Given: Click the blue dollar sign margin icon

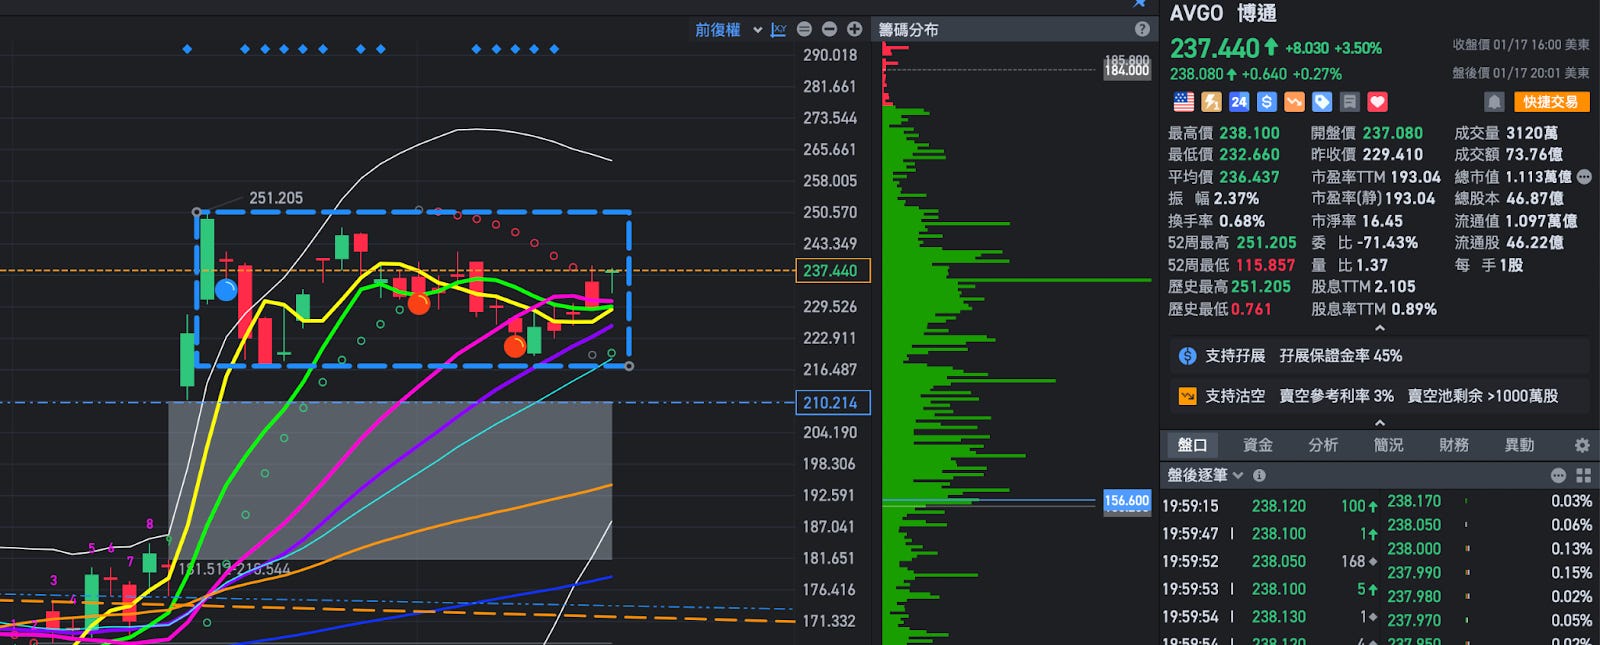Looking at the screenshot, I should pos(1267,102).
